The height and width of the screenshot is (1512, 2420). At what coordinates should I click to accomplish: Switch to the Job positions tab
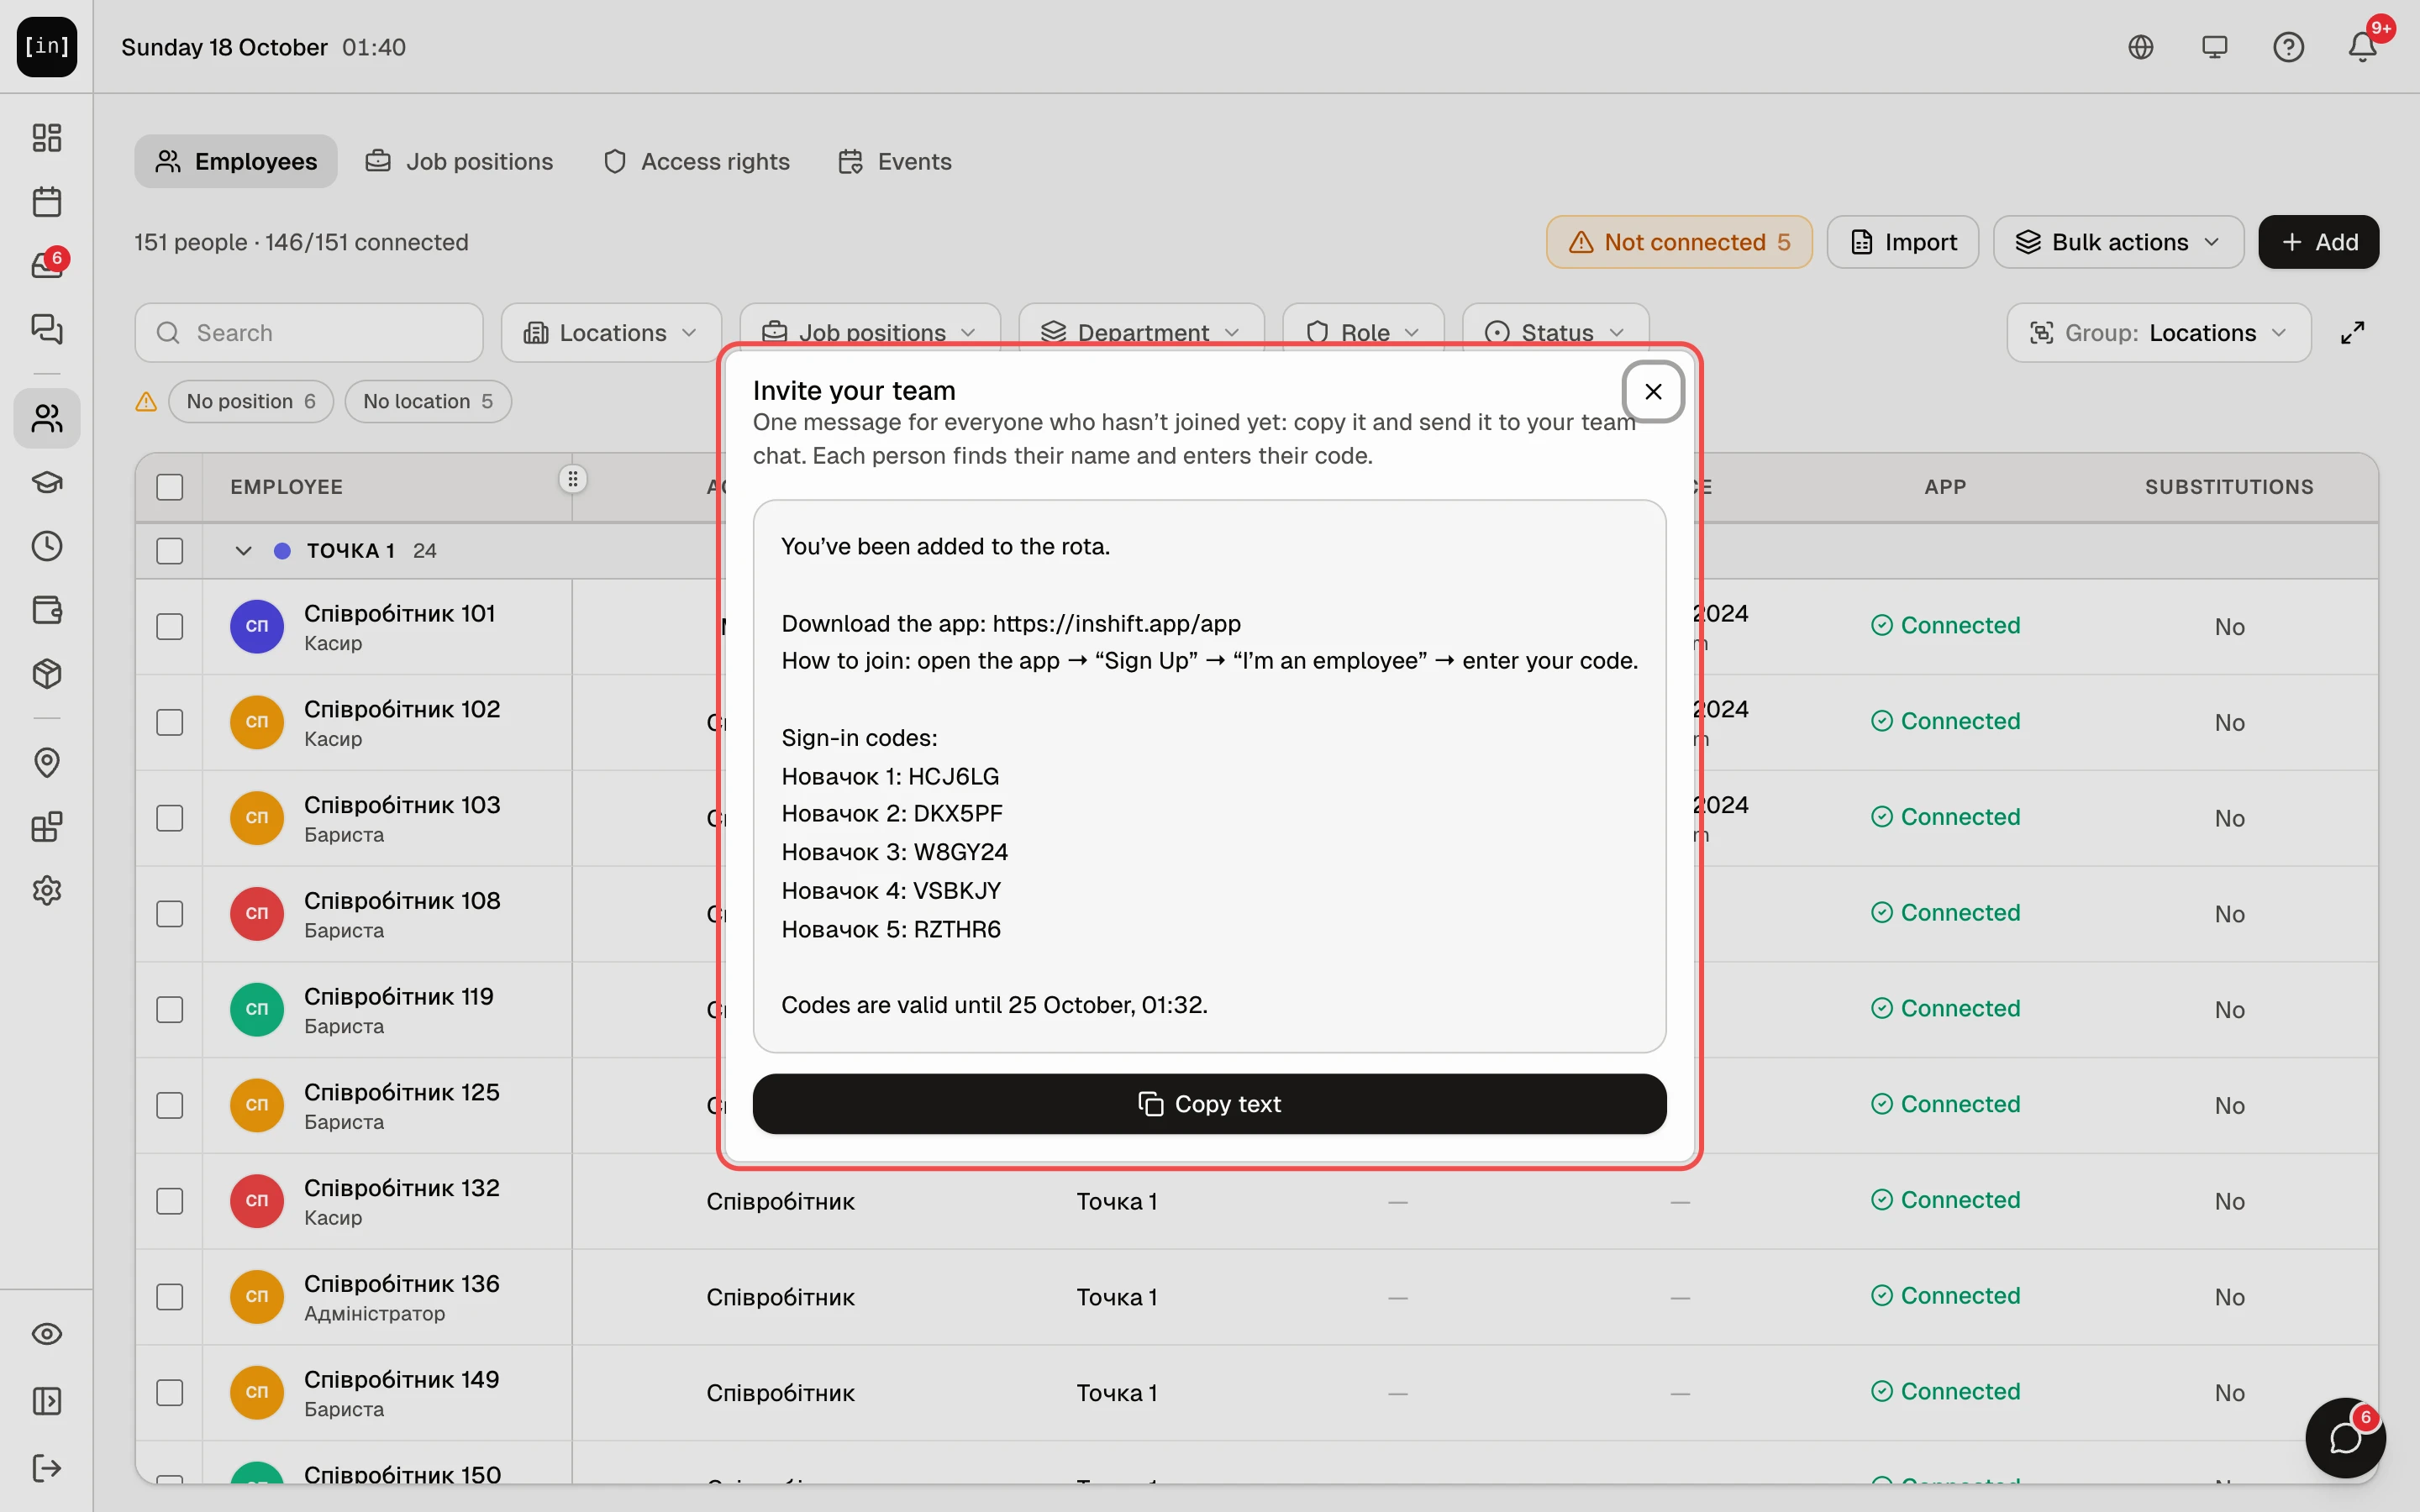[459, 161]
